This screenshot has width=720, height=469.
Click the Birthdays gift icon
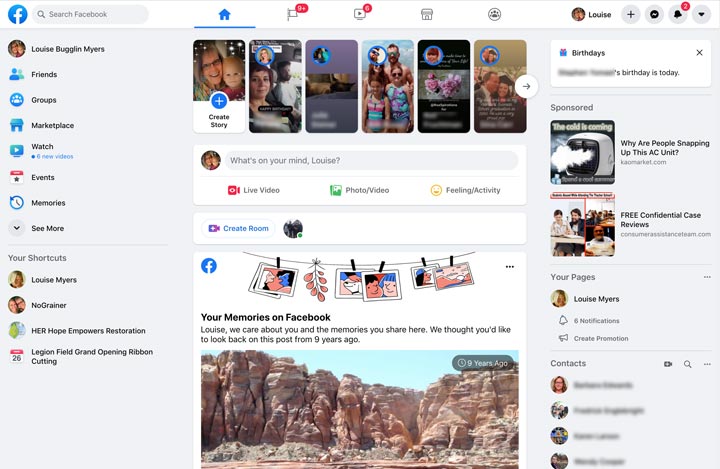pos(563,53)
